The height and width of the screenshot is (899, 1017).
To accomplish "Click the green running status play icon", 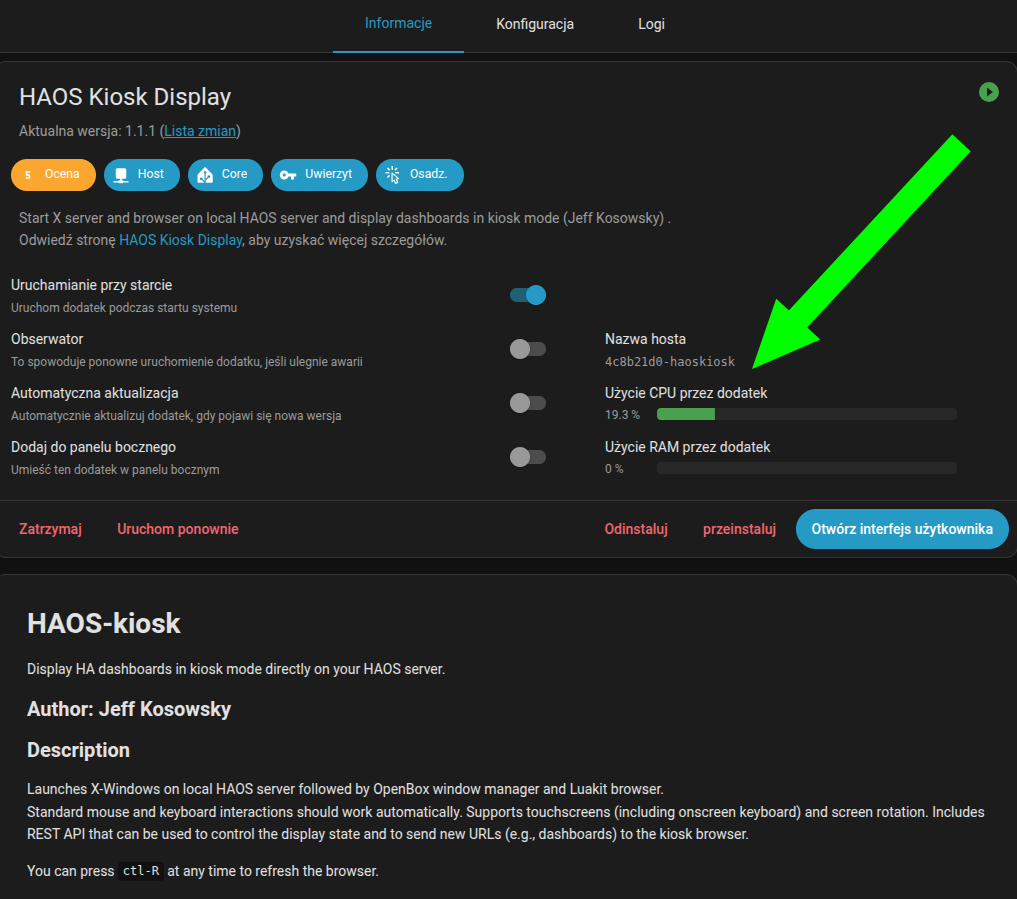I will (988, 92).
